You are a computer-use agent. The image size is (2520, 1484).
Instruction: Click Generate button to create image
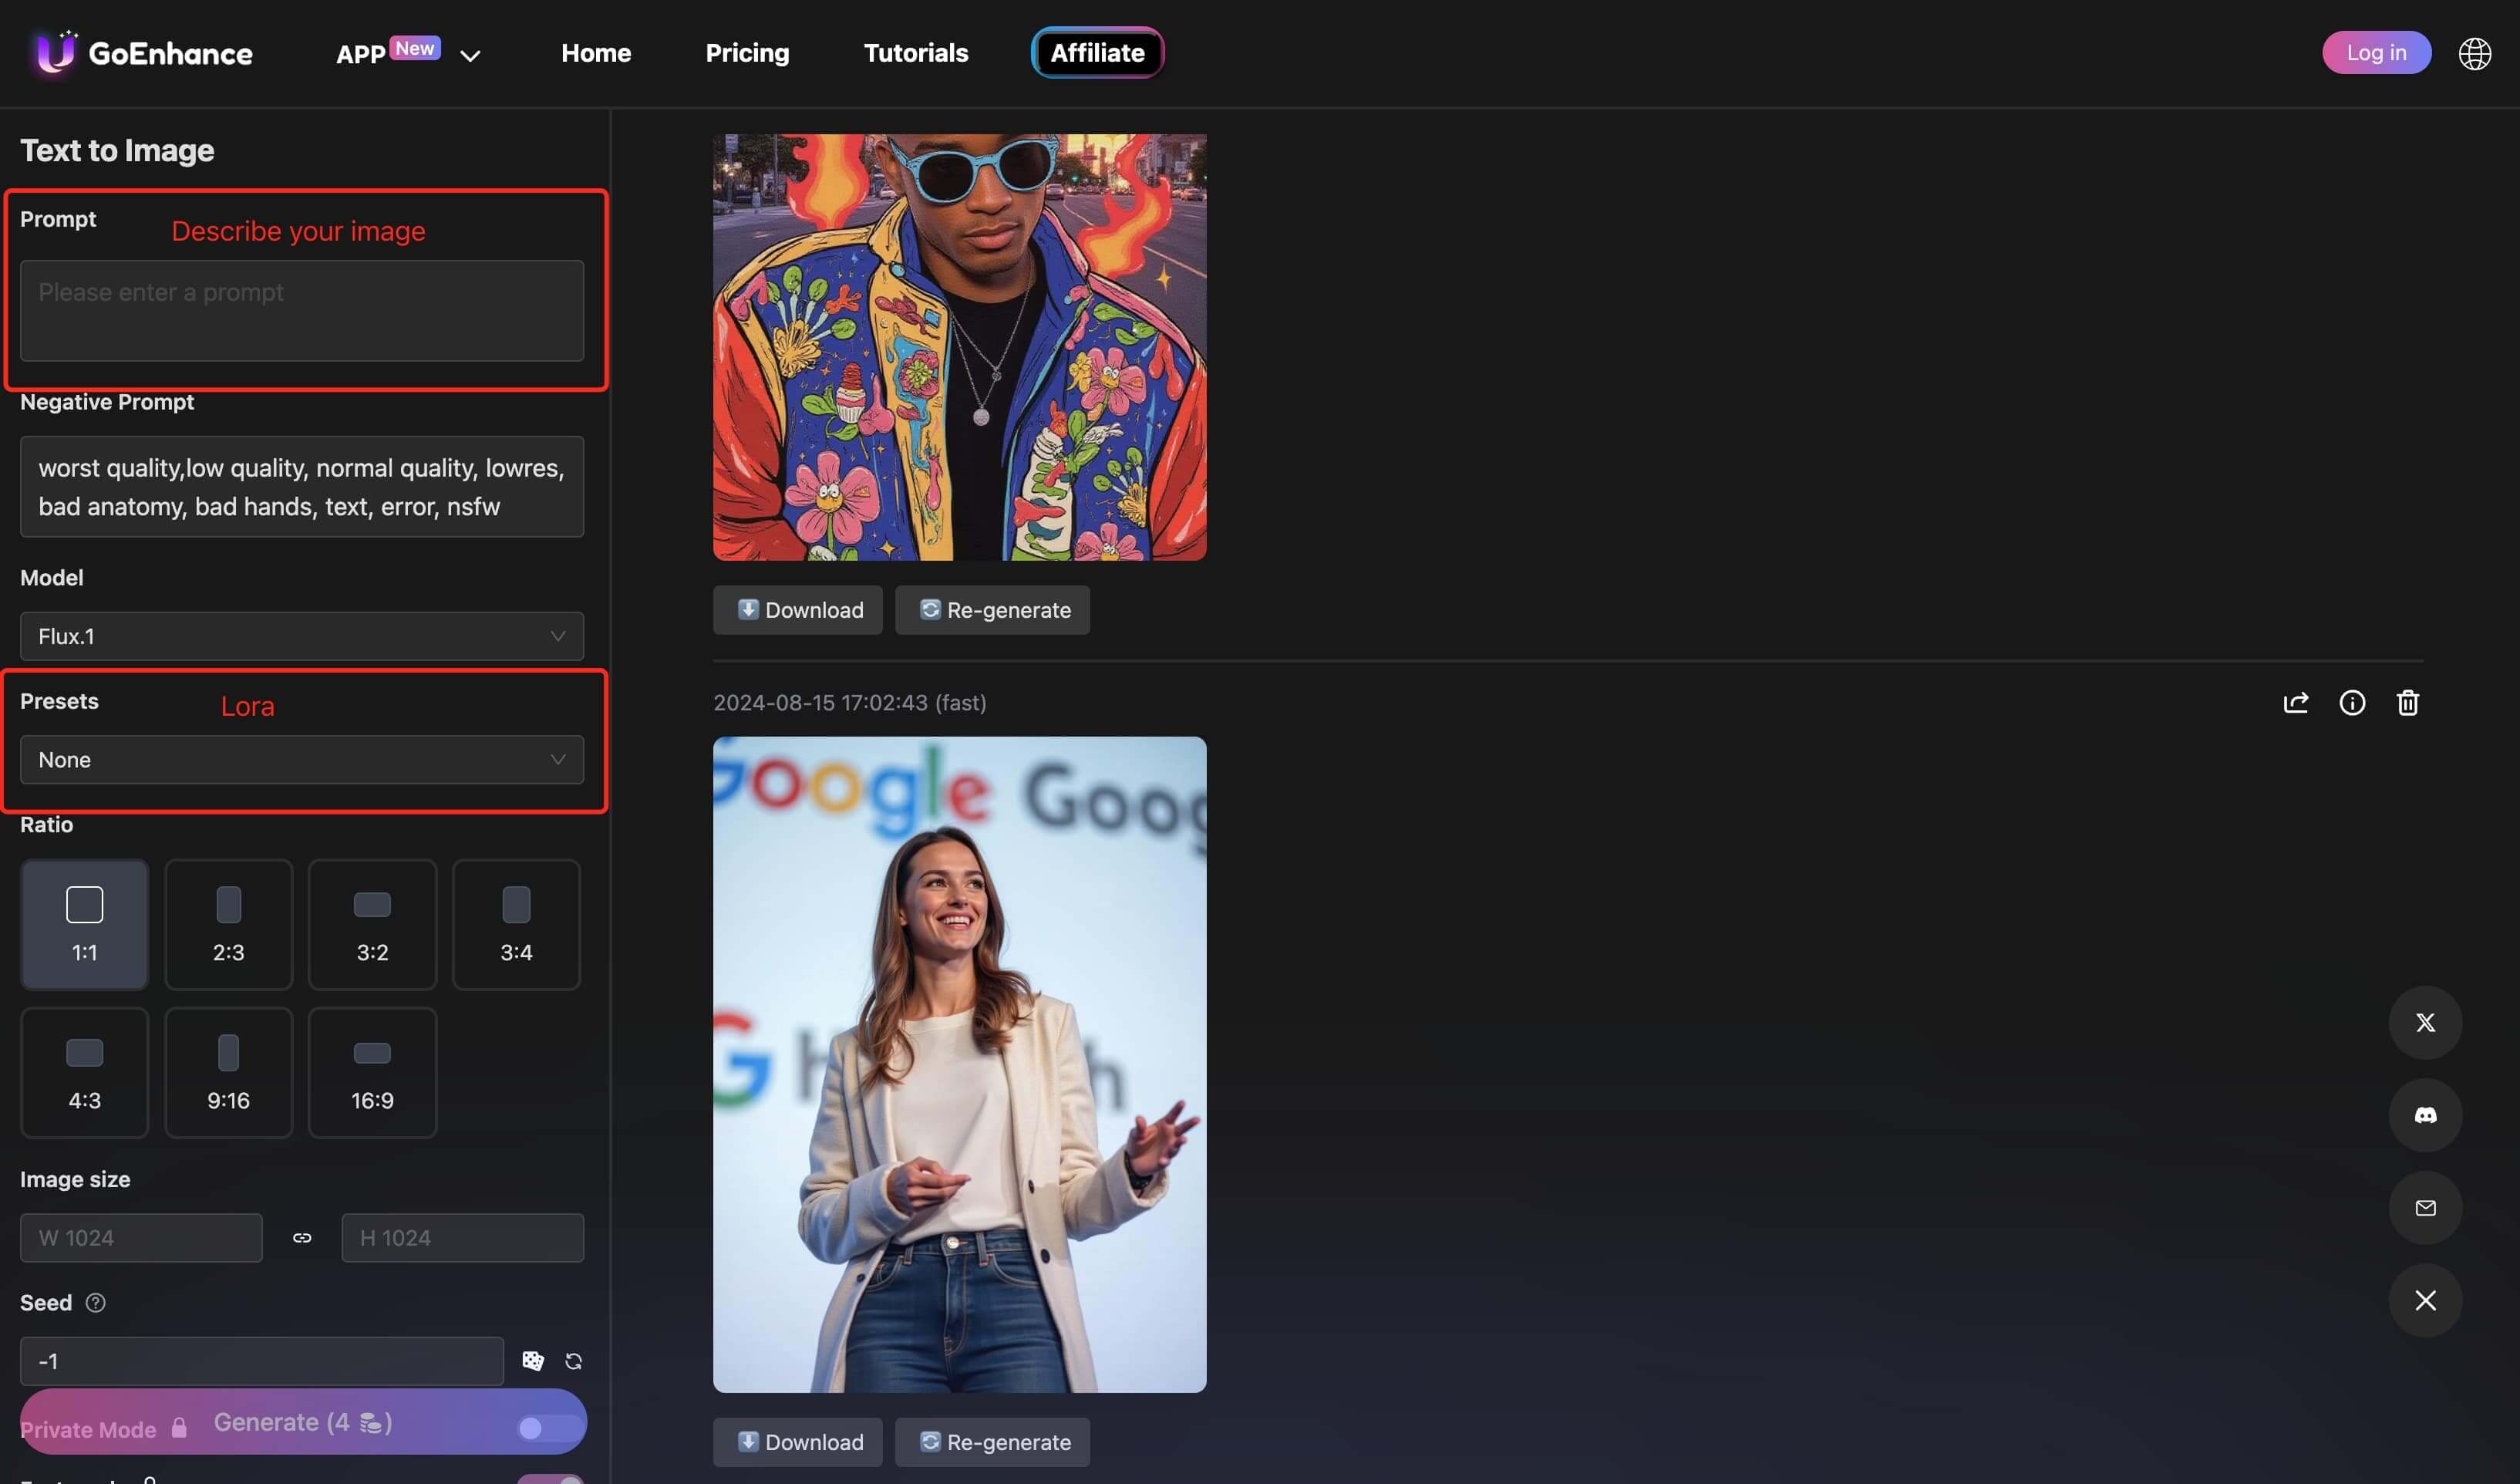(x=302, y=1422)
